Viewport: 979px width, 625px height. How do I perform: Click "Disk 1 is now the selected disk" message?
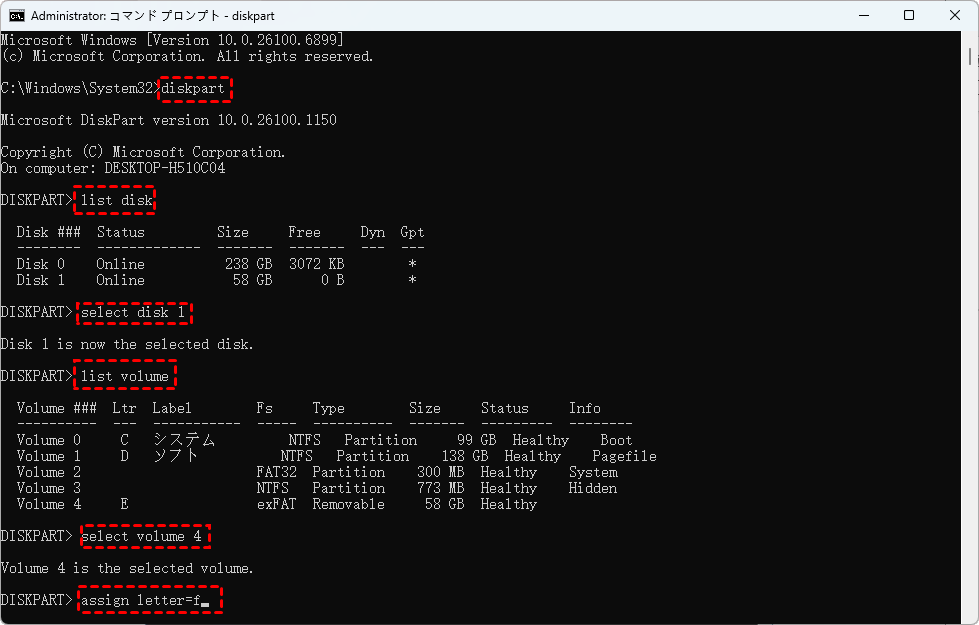coord(127,344)
